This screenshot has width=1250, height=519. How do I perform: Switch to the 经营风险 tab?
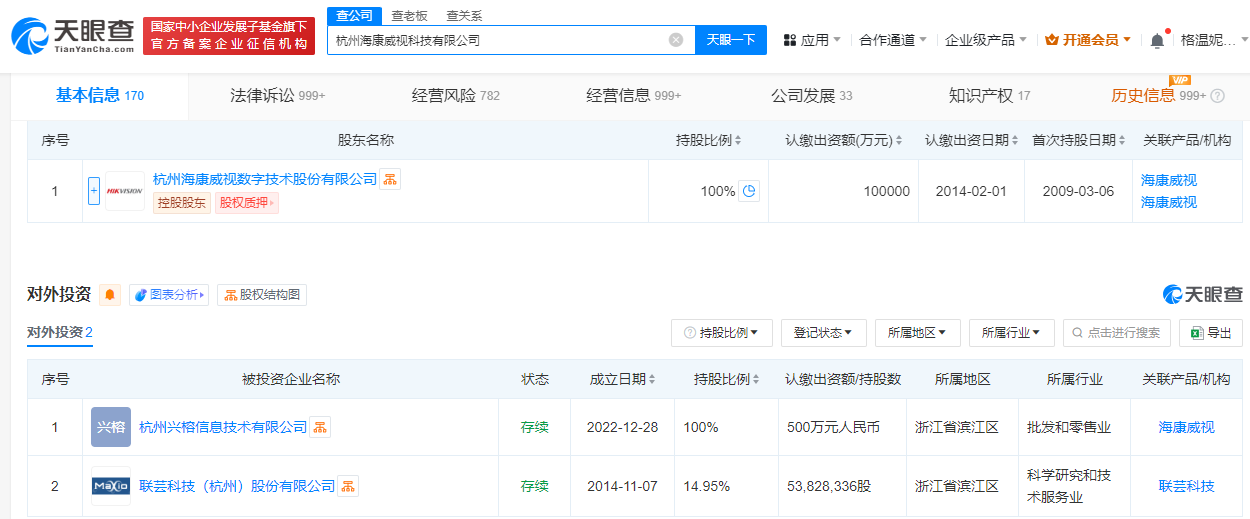point(456,96)
